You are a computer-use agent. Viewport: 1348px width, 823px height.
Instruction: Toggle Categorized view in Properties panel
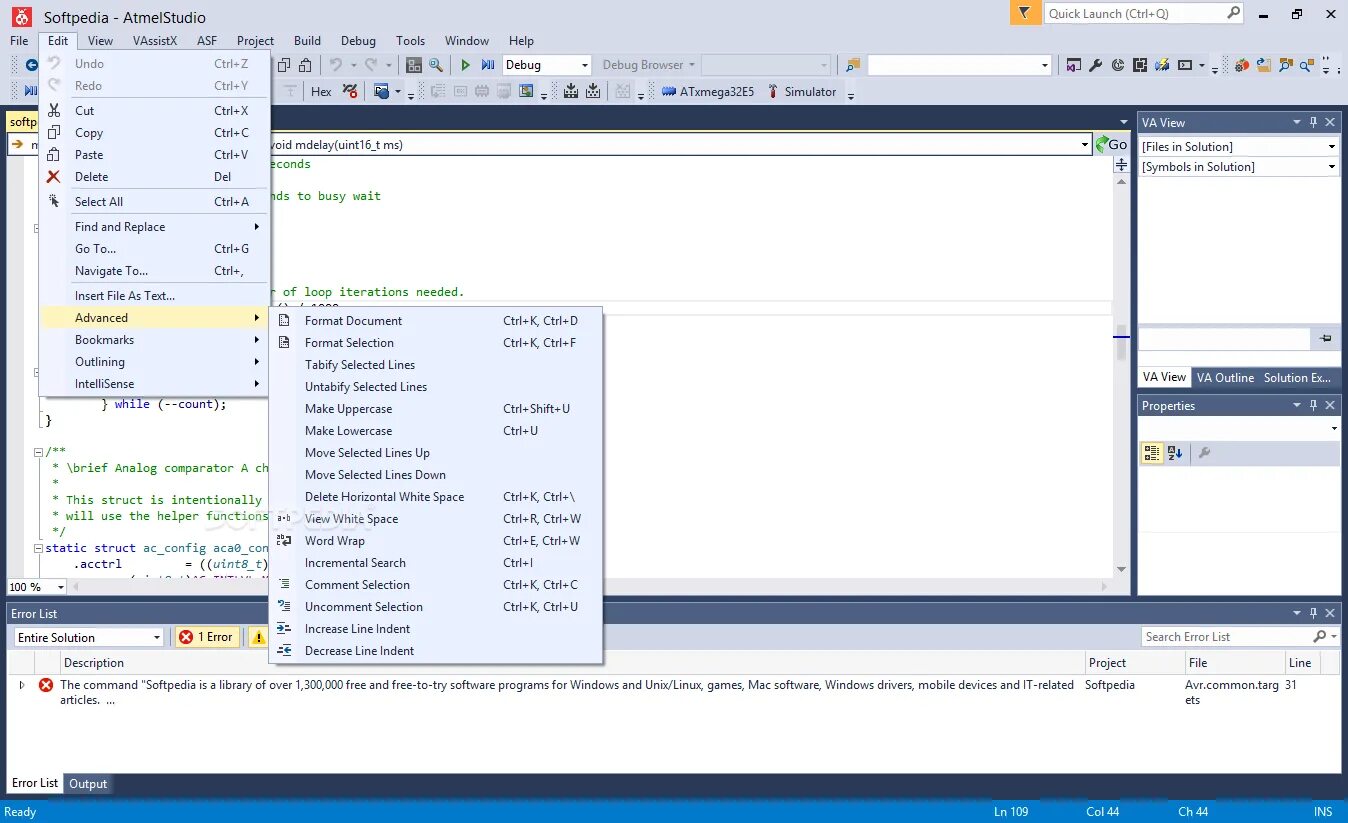(x=1152, y=453)
